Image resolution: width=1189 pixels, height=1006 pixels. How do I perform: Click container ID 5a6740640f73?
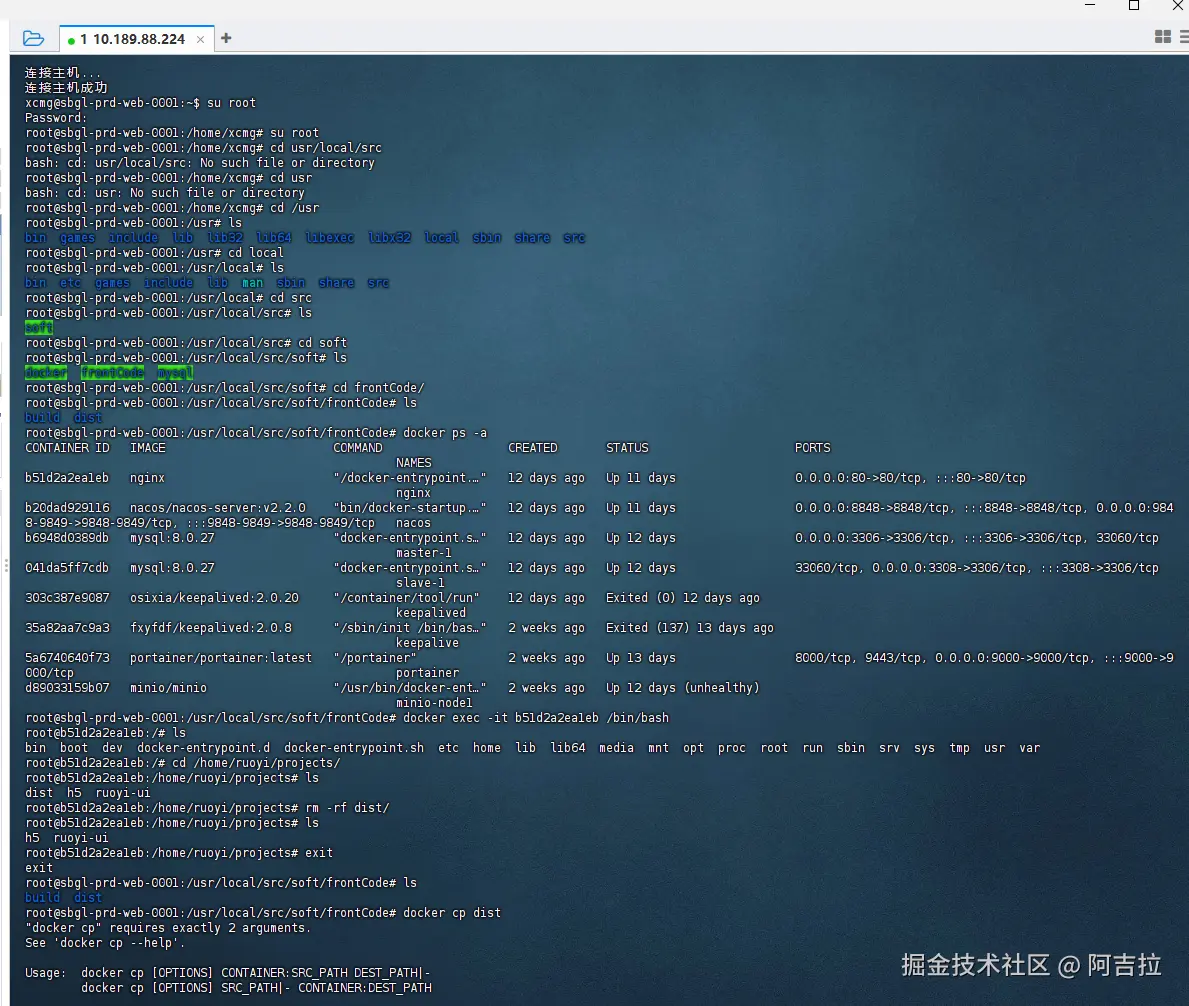(67, 658)
